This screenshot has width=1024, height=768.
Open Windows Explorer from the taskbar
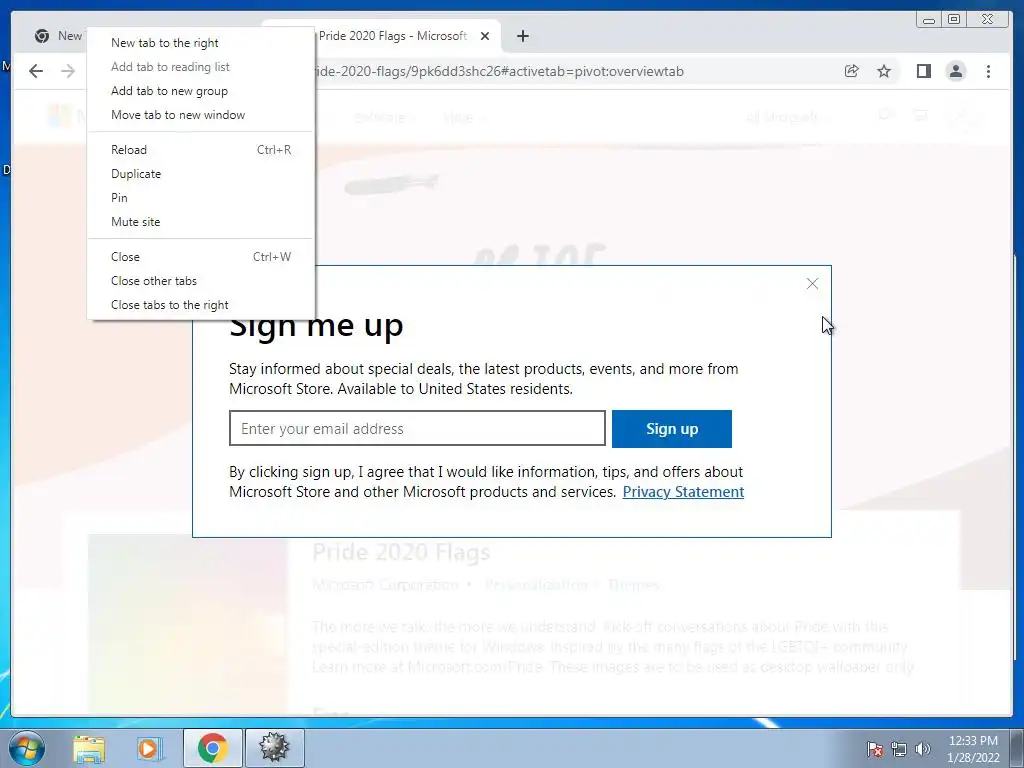89,748
